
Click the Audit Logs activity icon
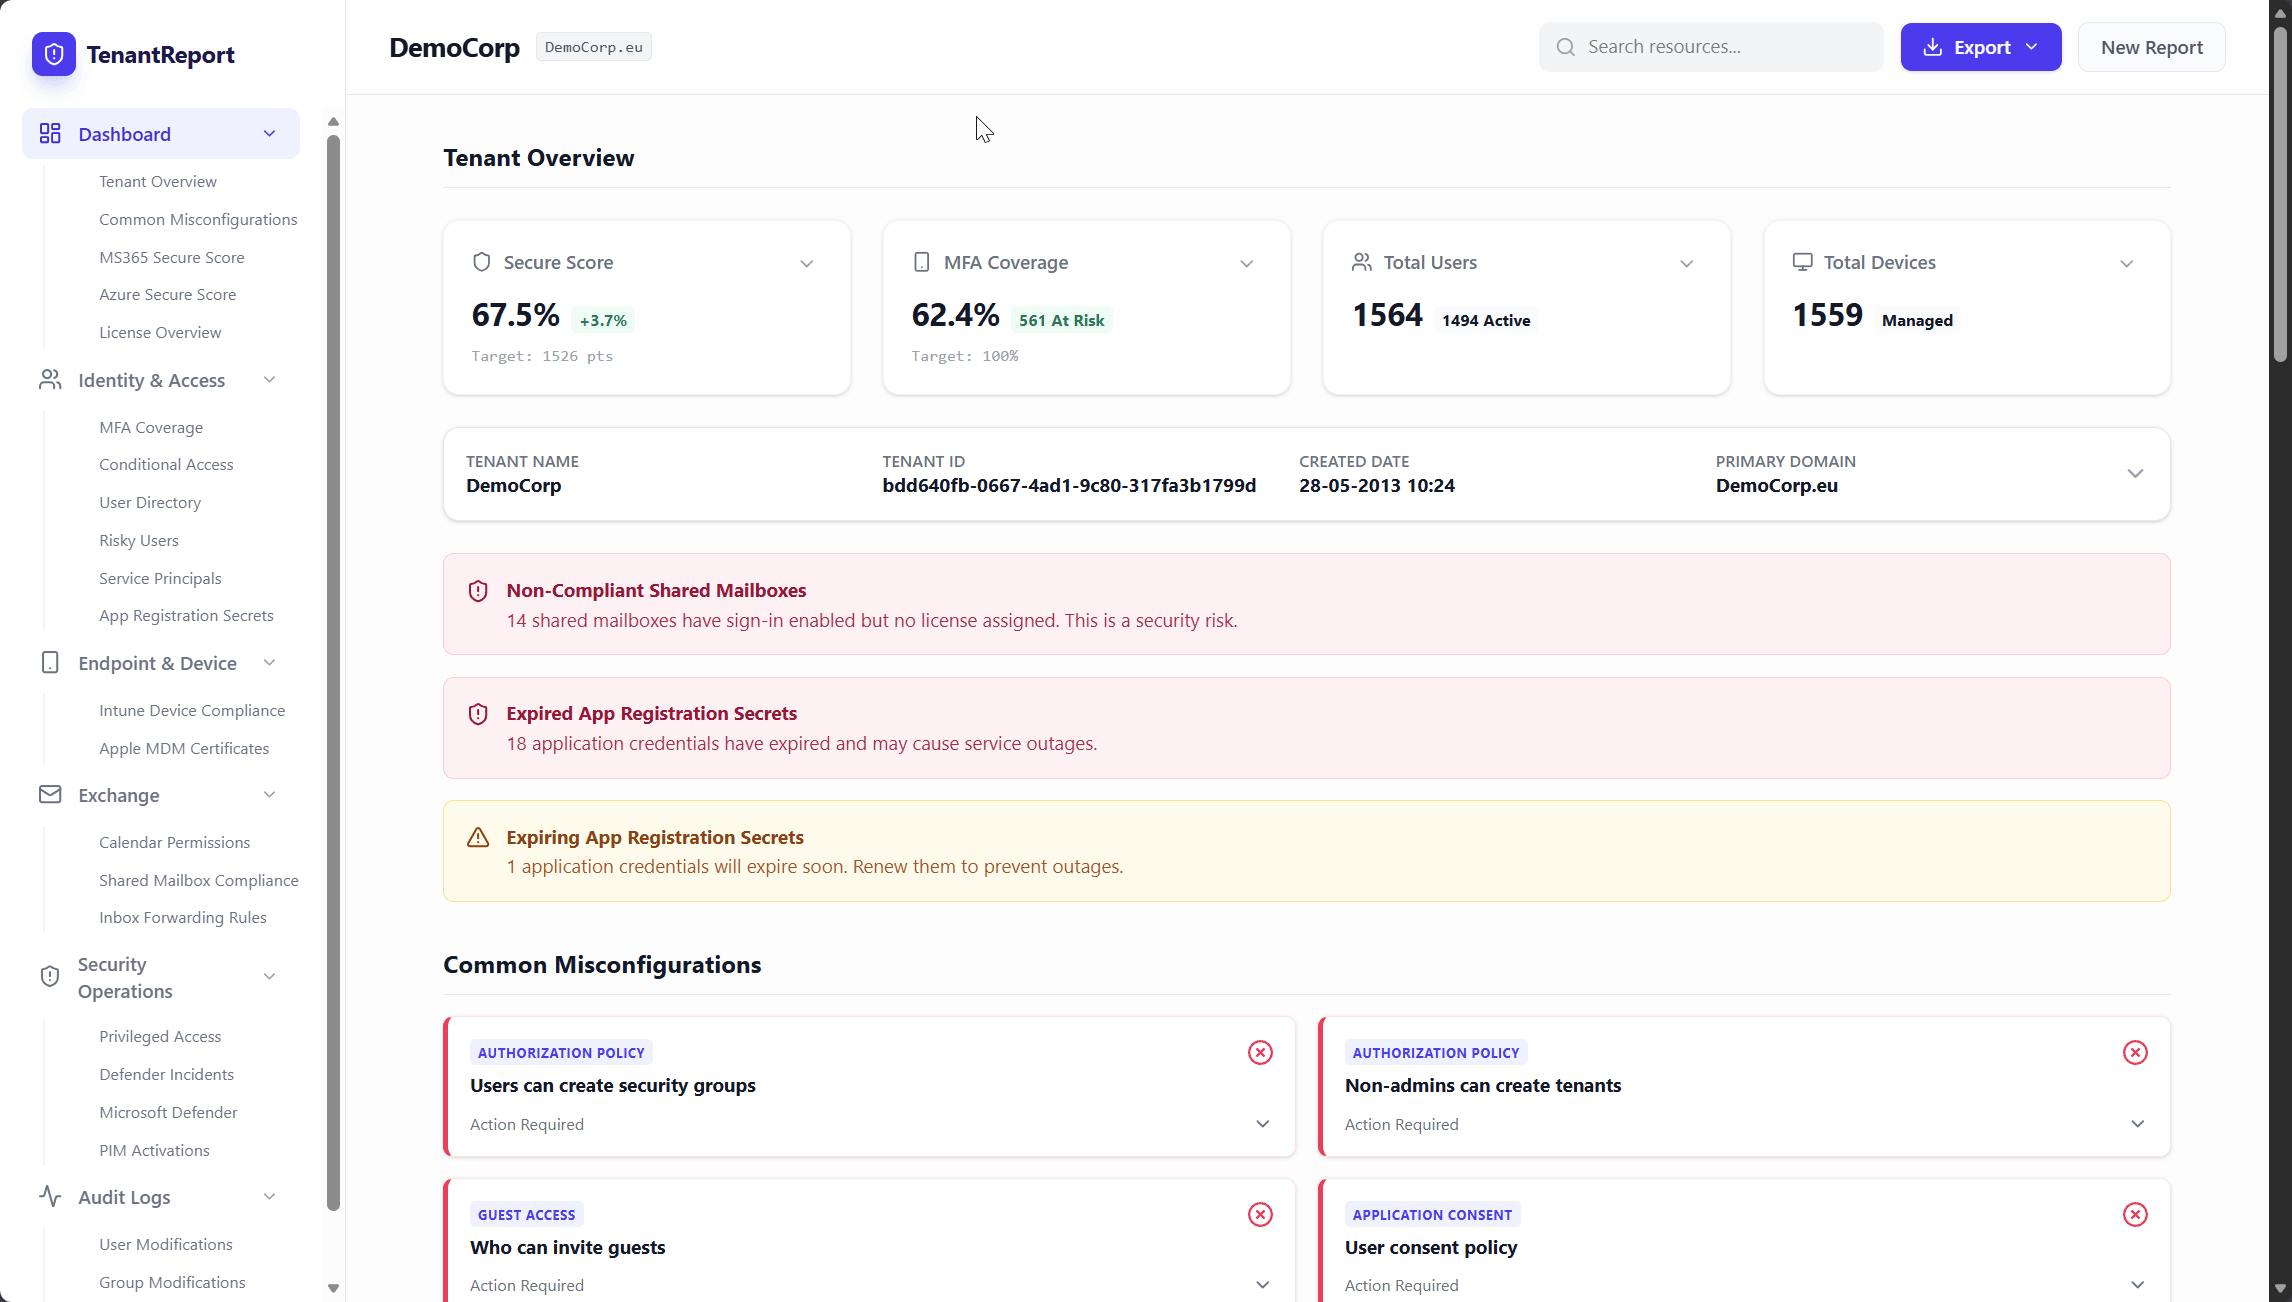50,1197
